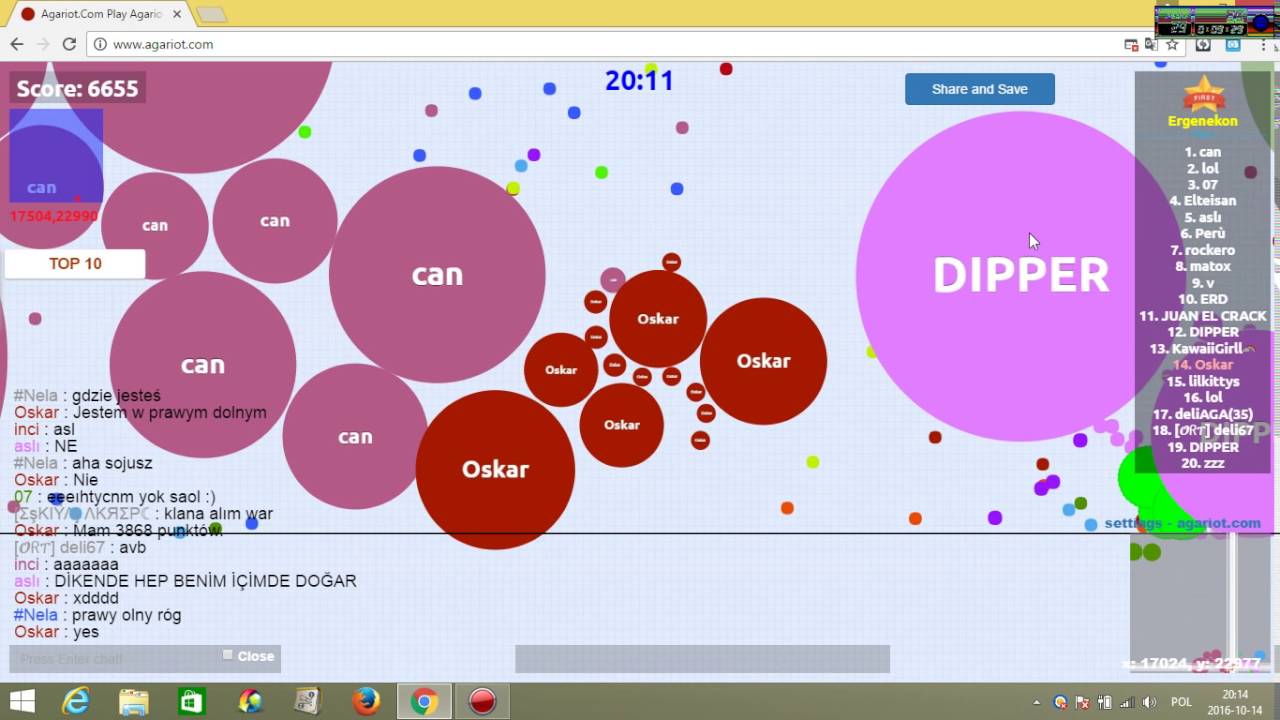1280x720 pixels.
Task: Switch the POL keyboard language indicator
Action: (x=1181, y=702)
